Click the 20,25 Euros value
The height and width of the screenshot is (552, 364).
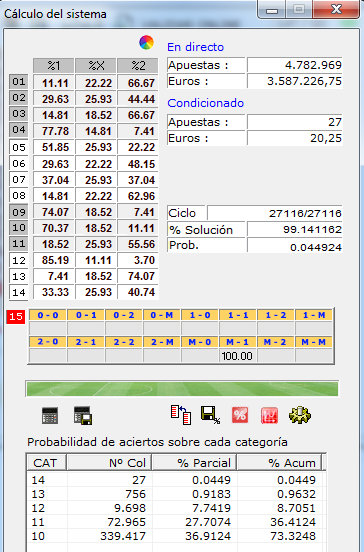(295, 138)
